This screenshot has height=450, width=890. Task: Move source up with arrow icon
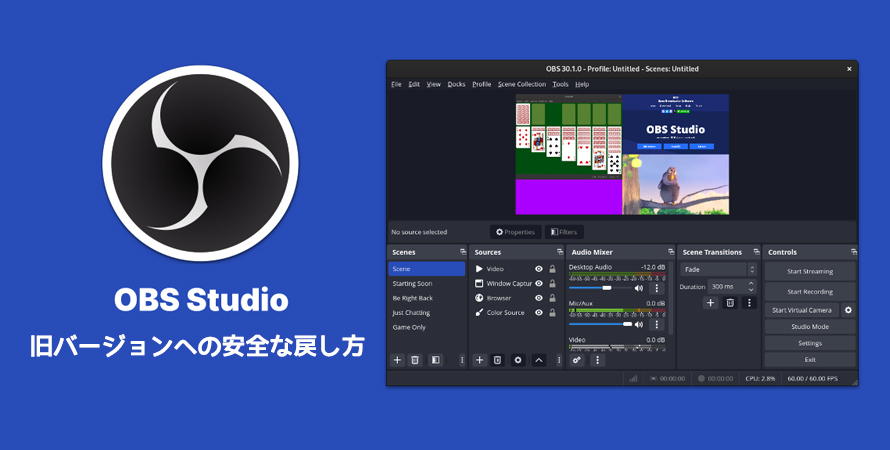pyautogui.click(x=539, y=360)
